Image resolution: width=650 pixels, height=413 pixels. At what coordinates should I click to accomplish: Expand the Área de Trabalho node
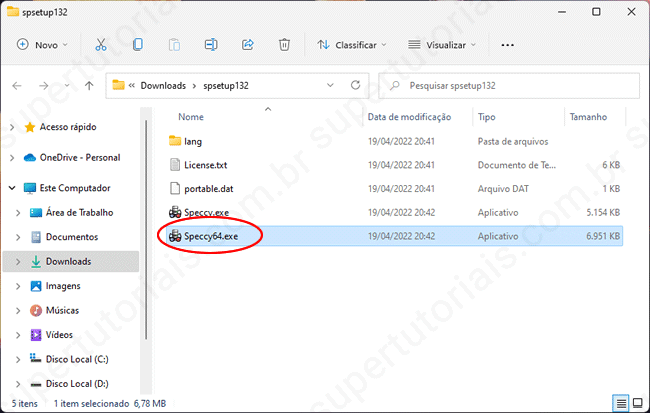18,212
